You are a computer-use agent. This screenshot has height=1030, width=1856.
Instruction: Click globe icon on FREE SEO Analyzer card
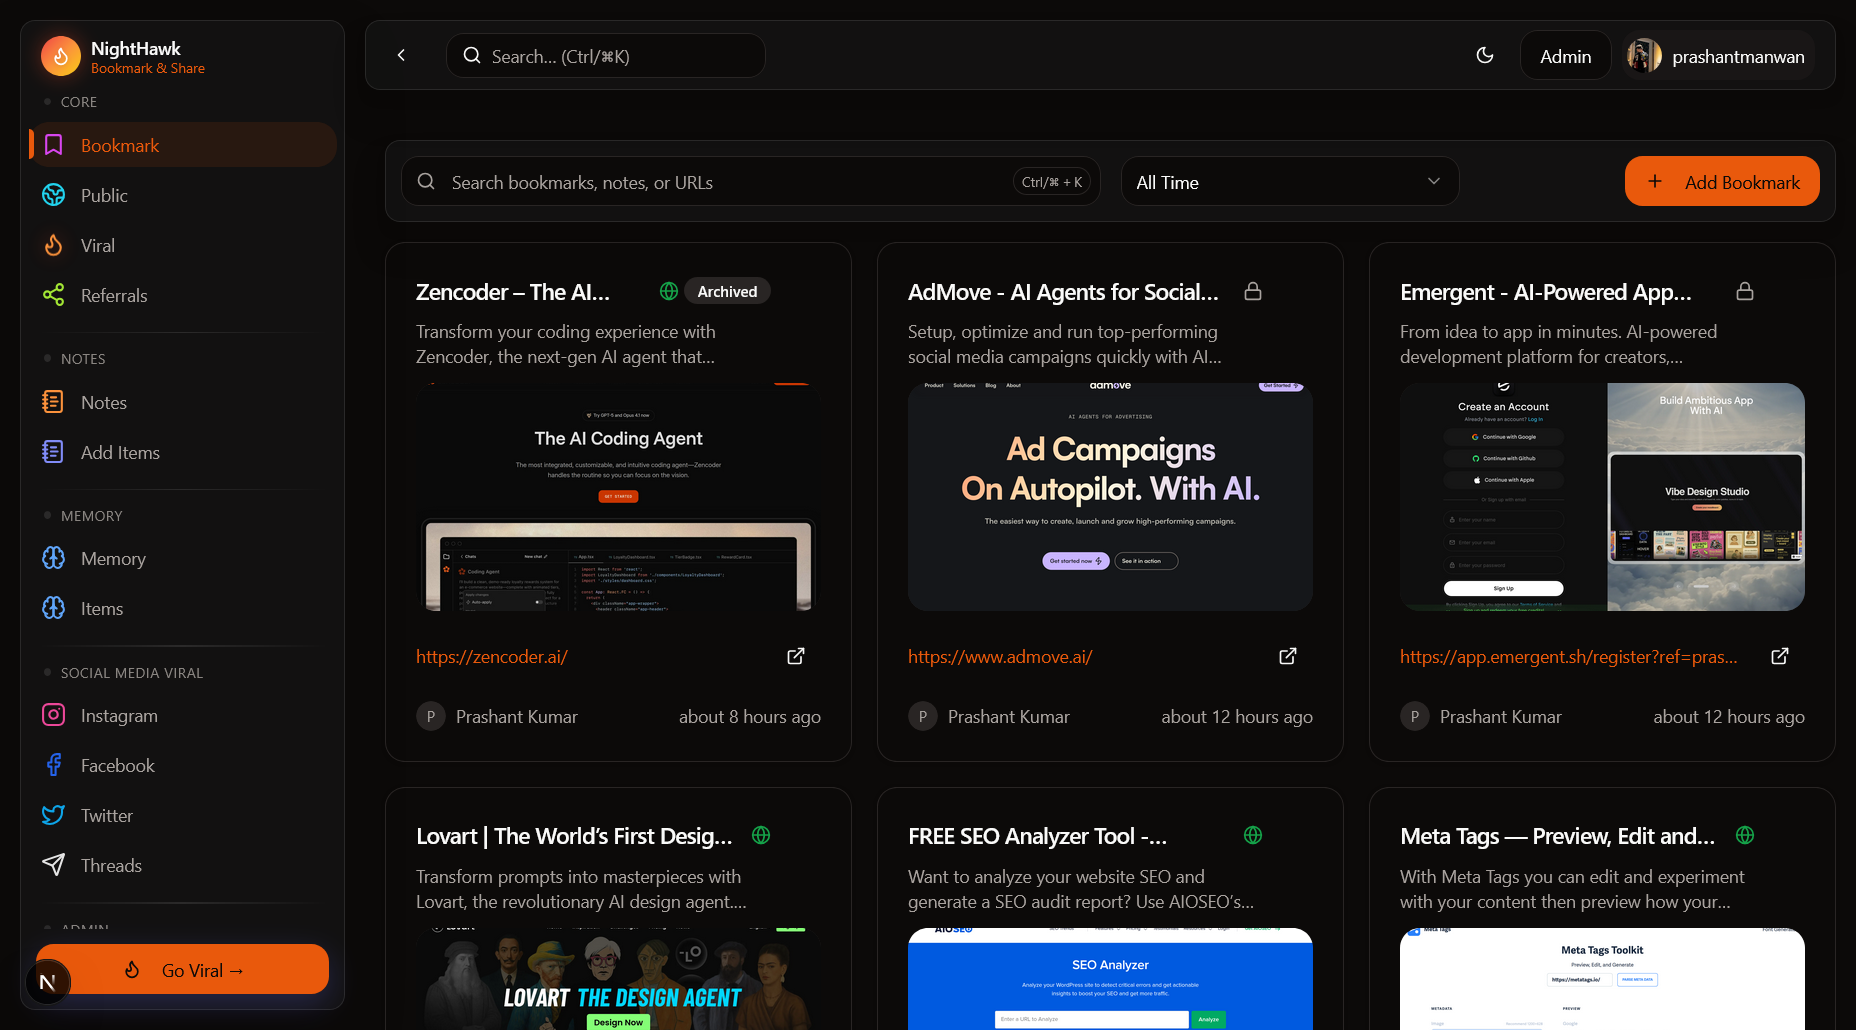(x=1253, y=835)
